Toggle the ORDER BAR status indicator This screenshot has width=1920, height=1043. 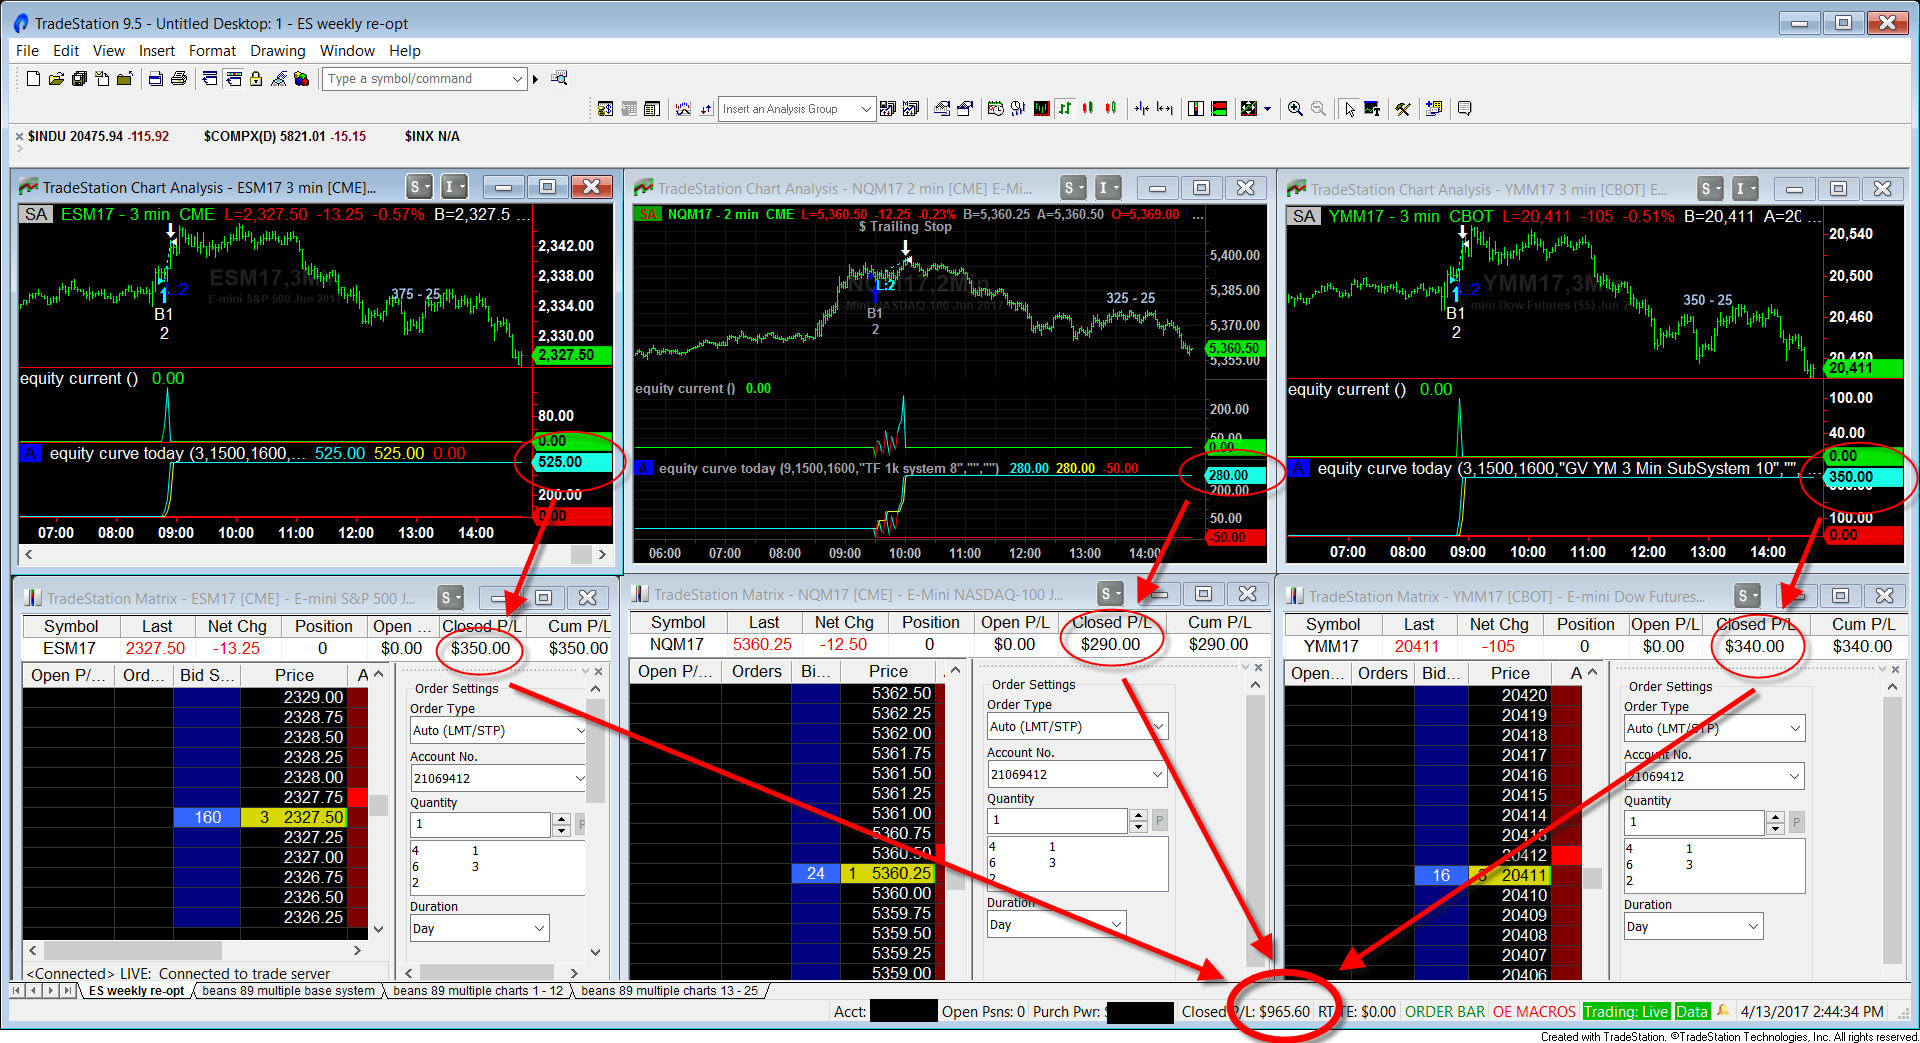tap(1444, 1012)
